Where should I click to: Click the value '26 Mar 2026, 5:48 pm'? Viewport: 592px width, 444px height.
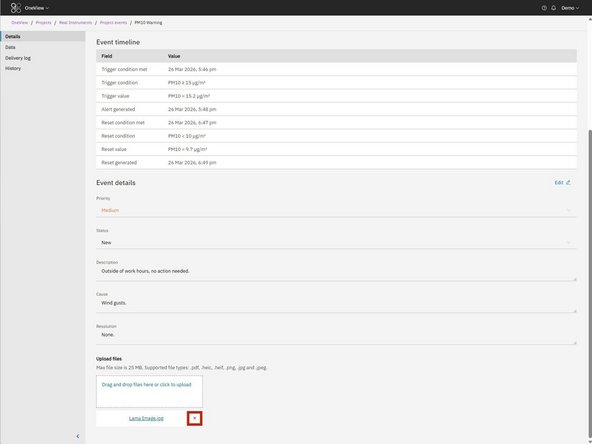point(192,109)
